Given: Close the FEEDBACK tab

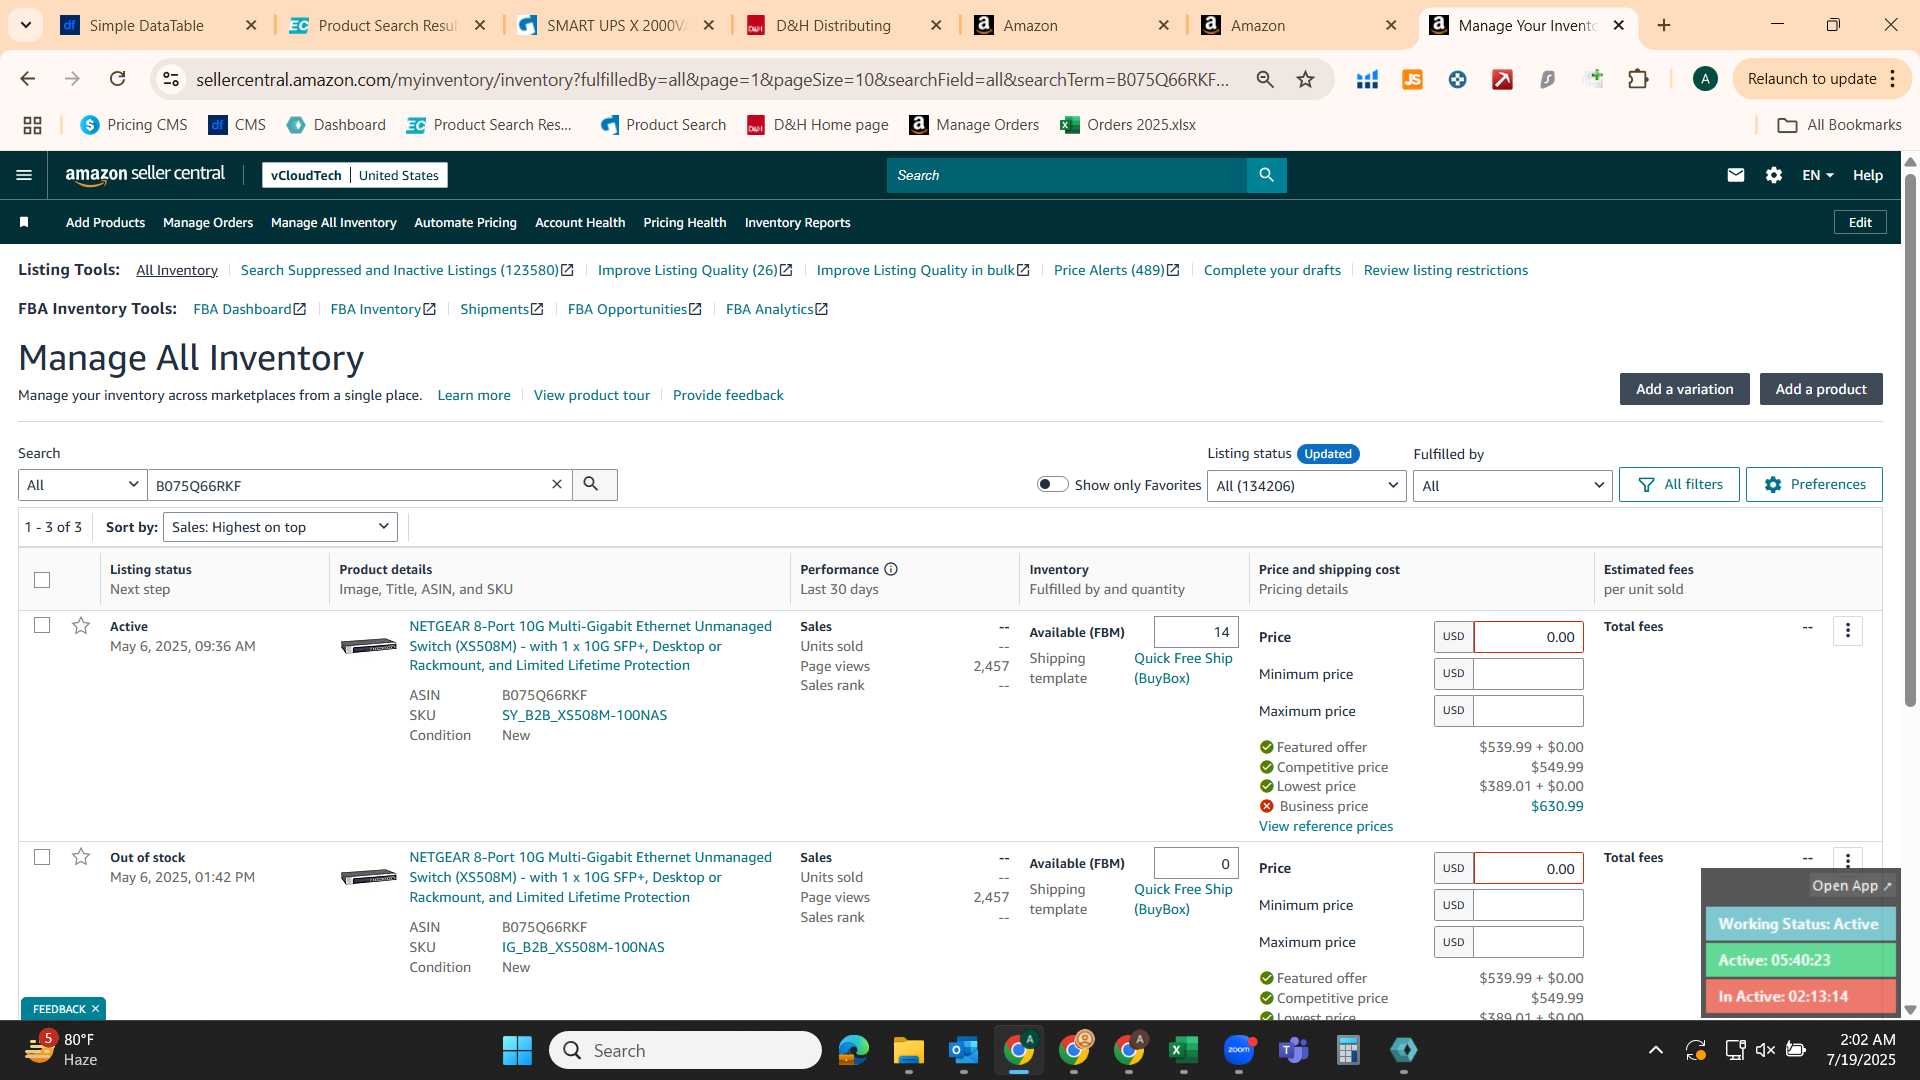Looking at the screenshot, I should click(x=95, y=1009).
